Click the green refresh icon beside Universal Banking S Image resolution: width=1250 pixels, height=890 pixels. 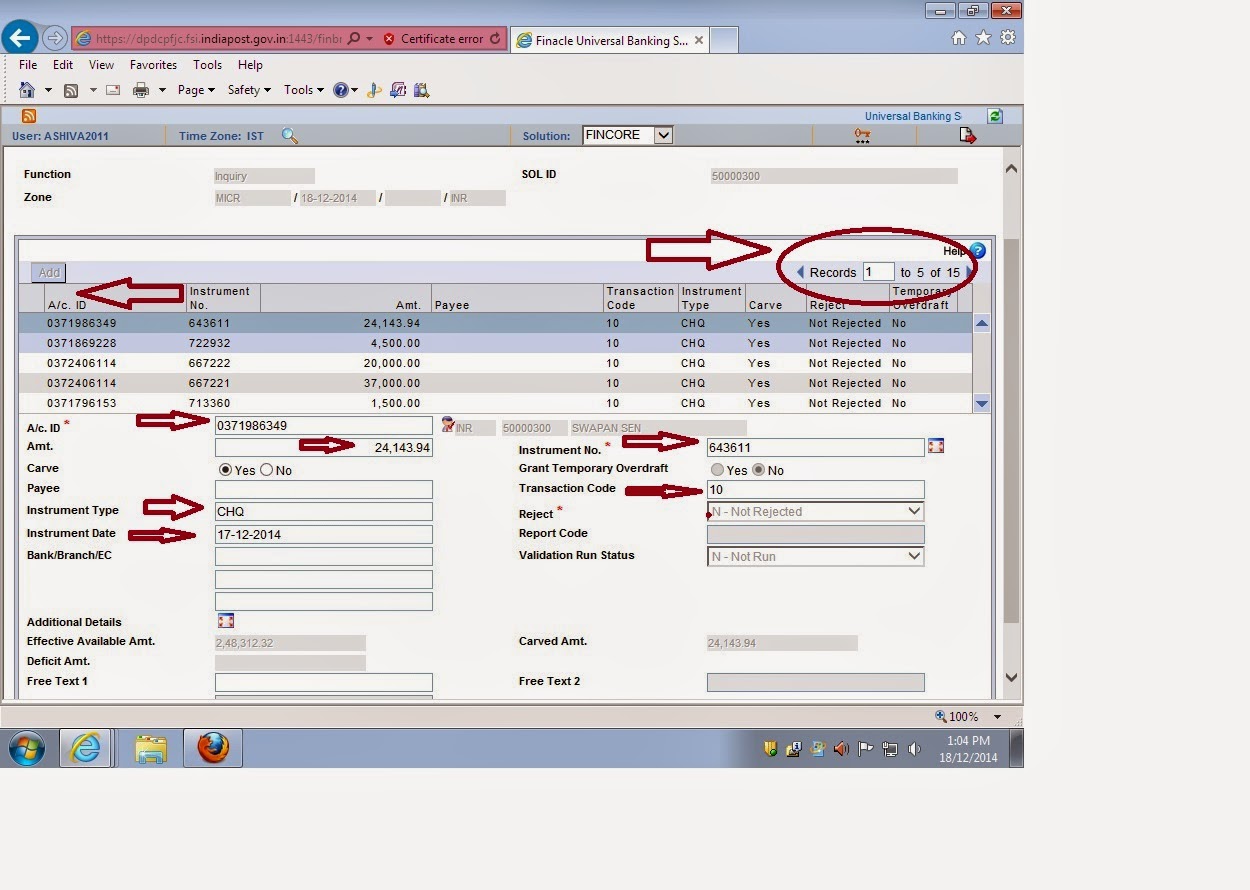pyautogui.click(x=994, y=116)
